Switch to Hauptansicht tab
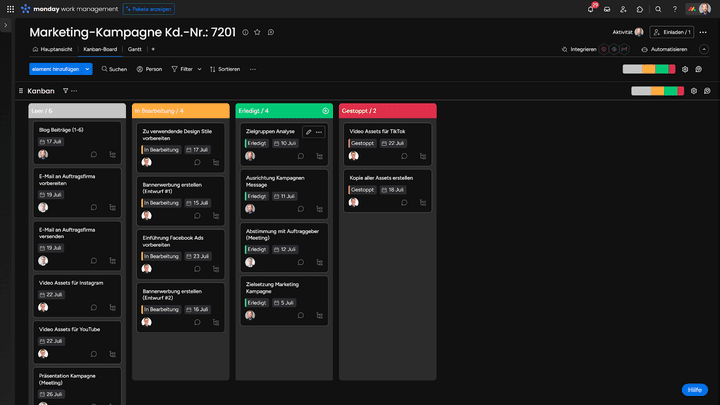This screenshot has width=720, height=405. [52, 49]
